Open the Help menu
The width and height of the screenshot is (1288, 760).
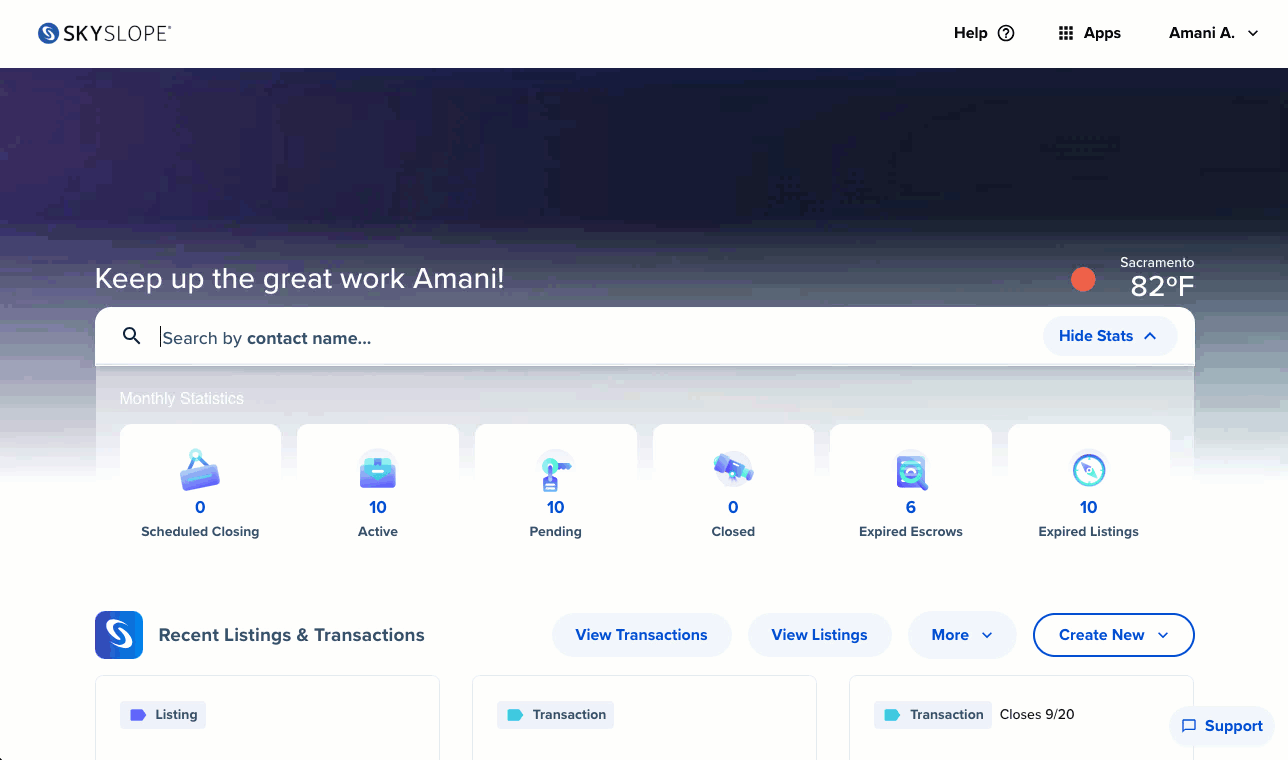[x=984, y=33]
